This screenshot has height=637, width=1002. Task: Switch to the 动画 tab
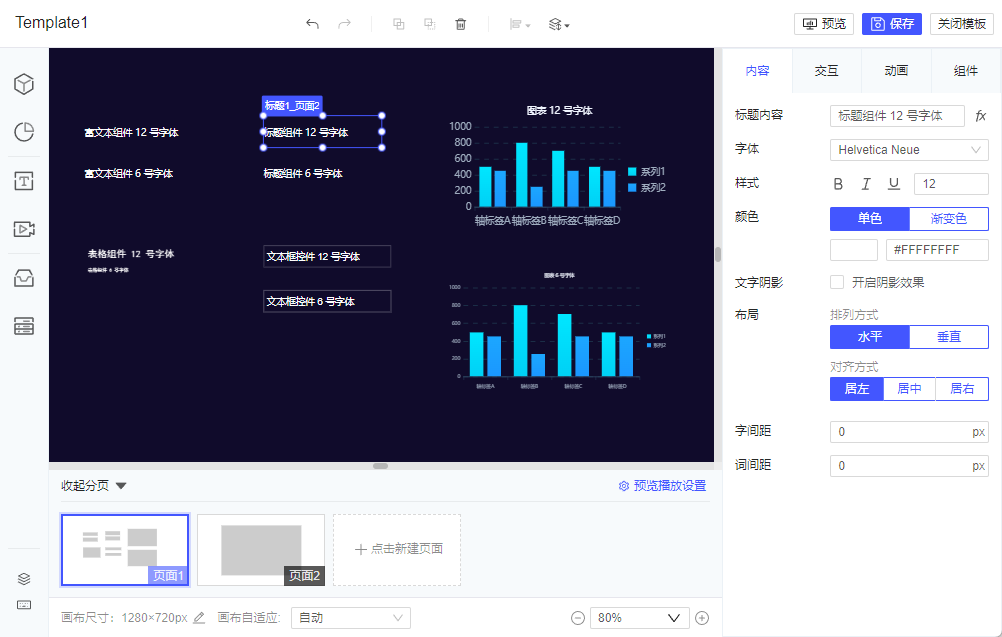coord(896,70)
